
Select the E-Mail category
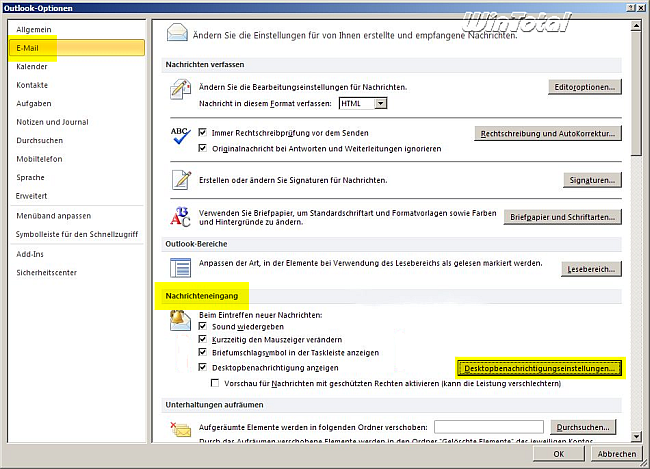(x=77, y=48)
